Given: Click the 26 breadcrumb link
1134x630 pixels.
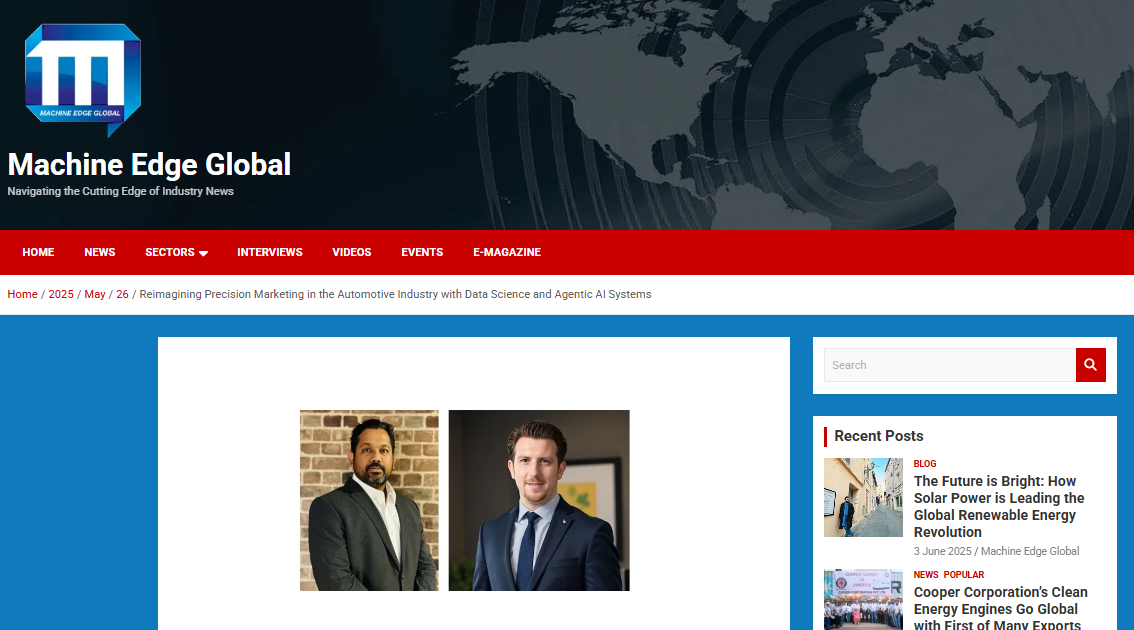Looking at the screenshot, I should point(122,294).
